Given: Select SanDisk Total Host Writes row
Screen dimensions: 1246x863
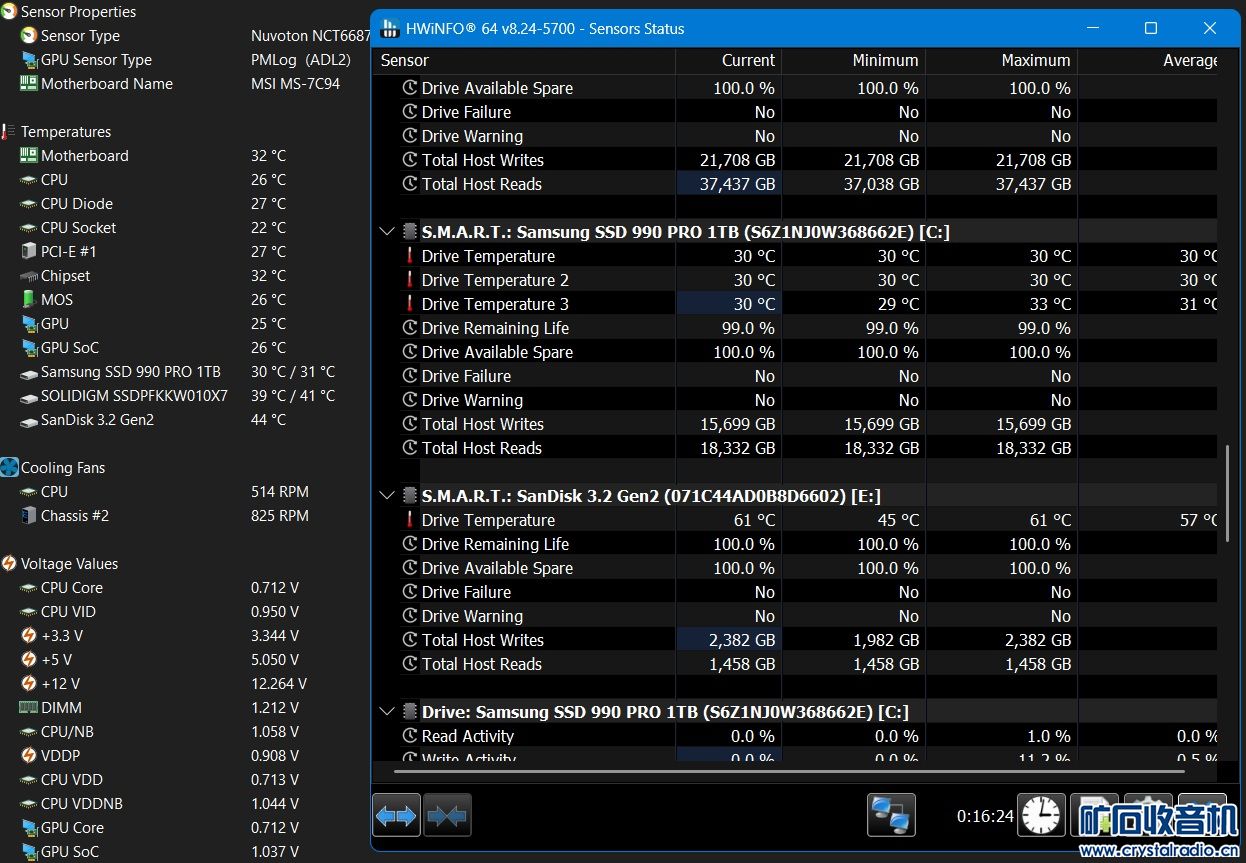Looking at the screenshot, I should [x=483, y=640].
